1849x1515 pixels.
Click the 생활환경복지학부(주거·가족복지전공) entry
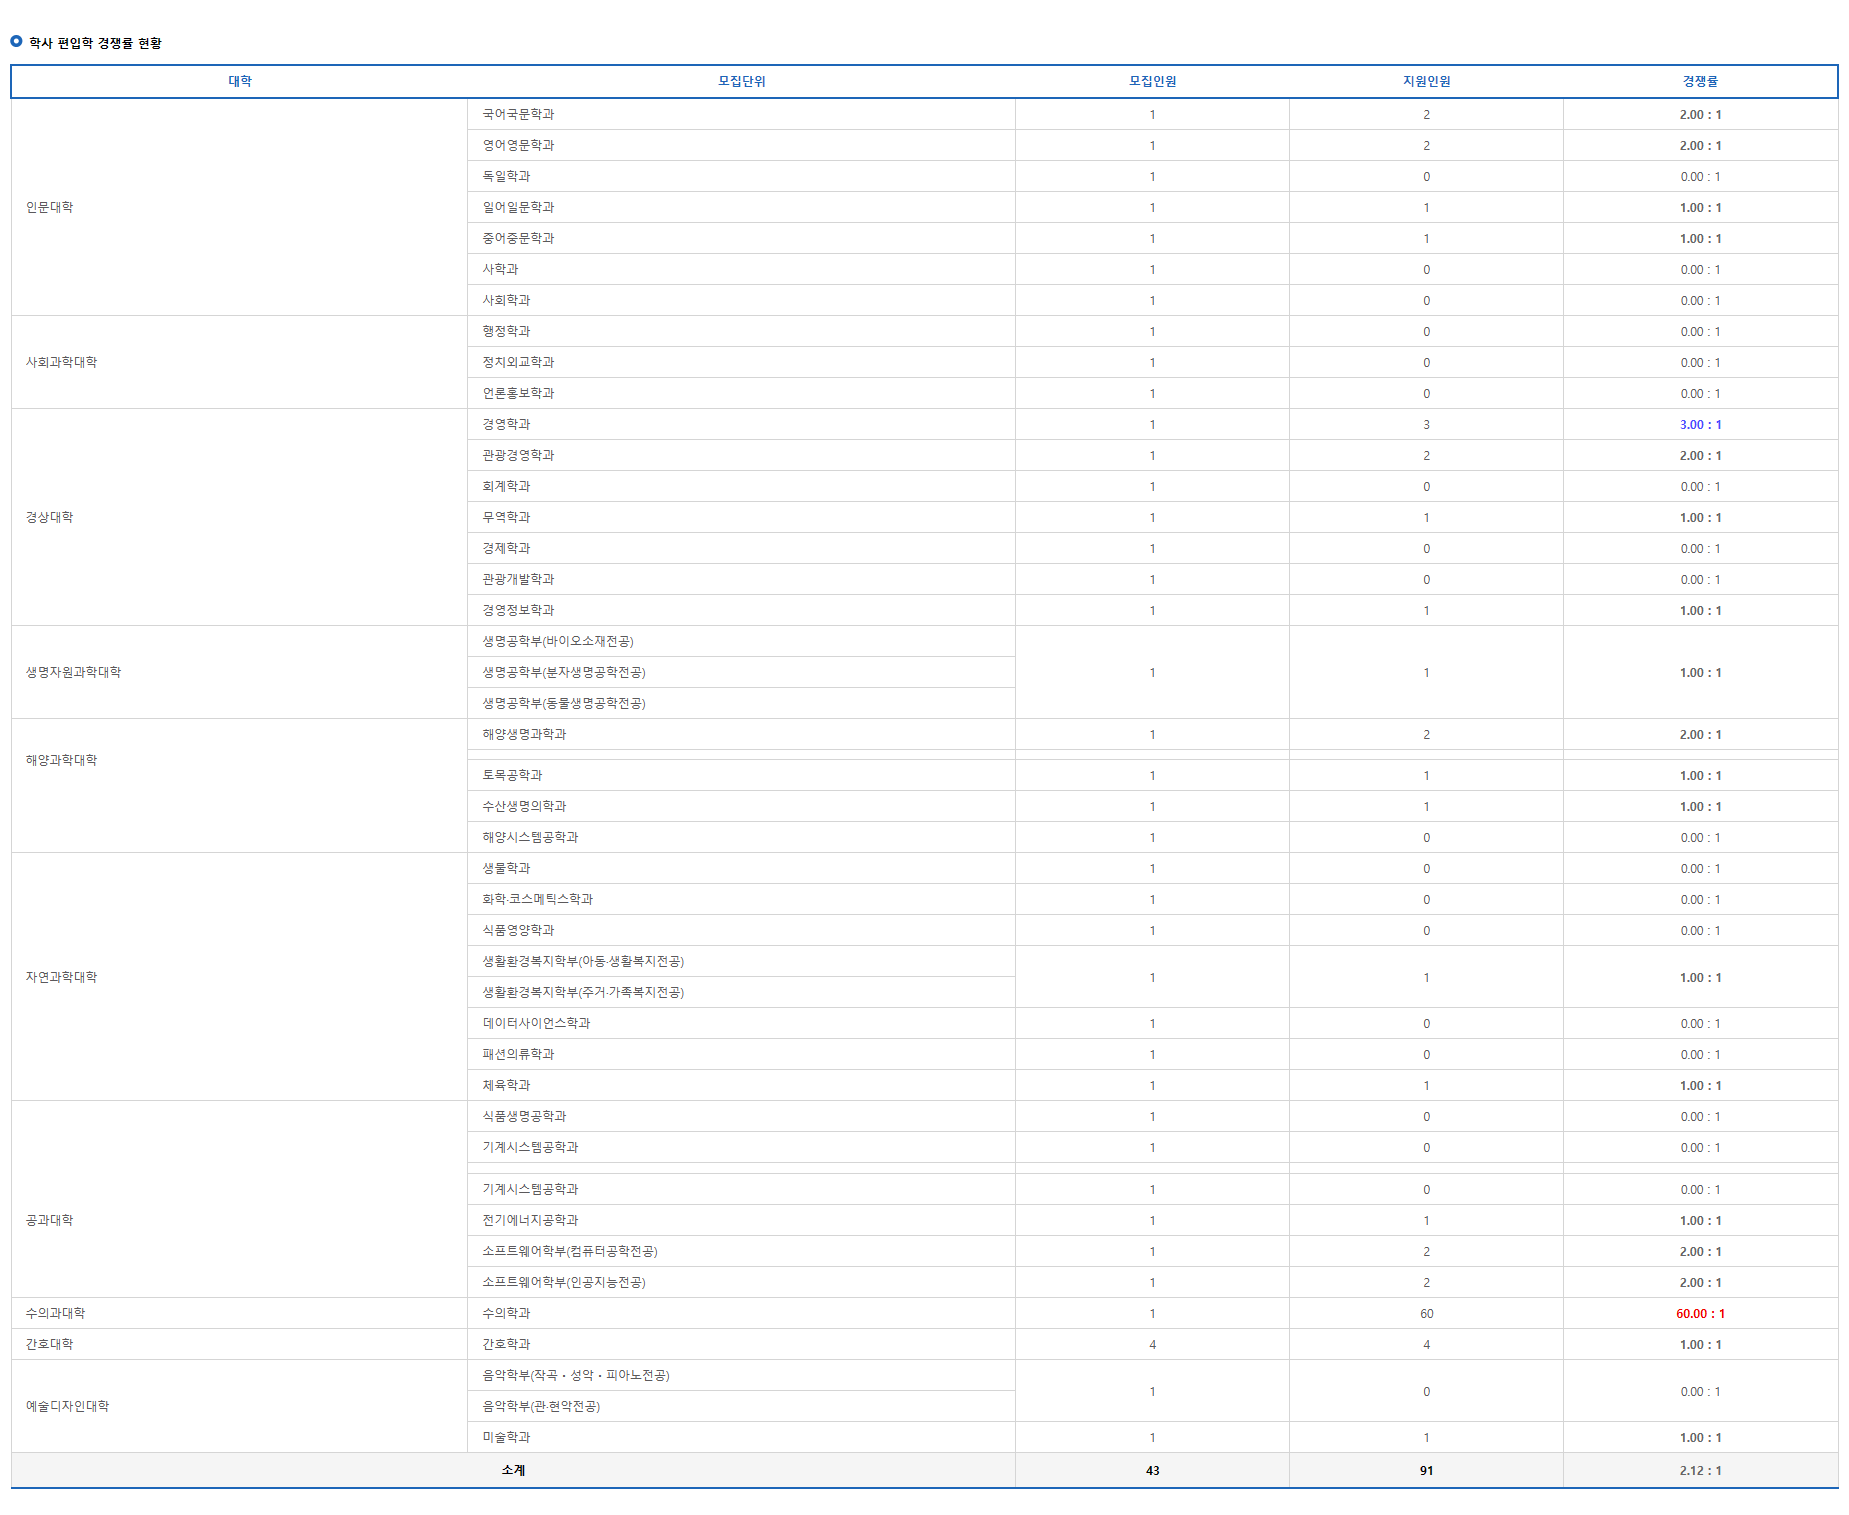(x=583, y=992)
